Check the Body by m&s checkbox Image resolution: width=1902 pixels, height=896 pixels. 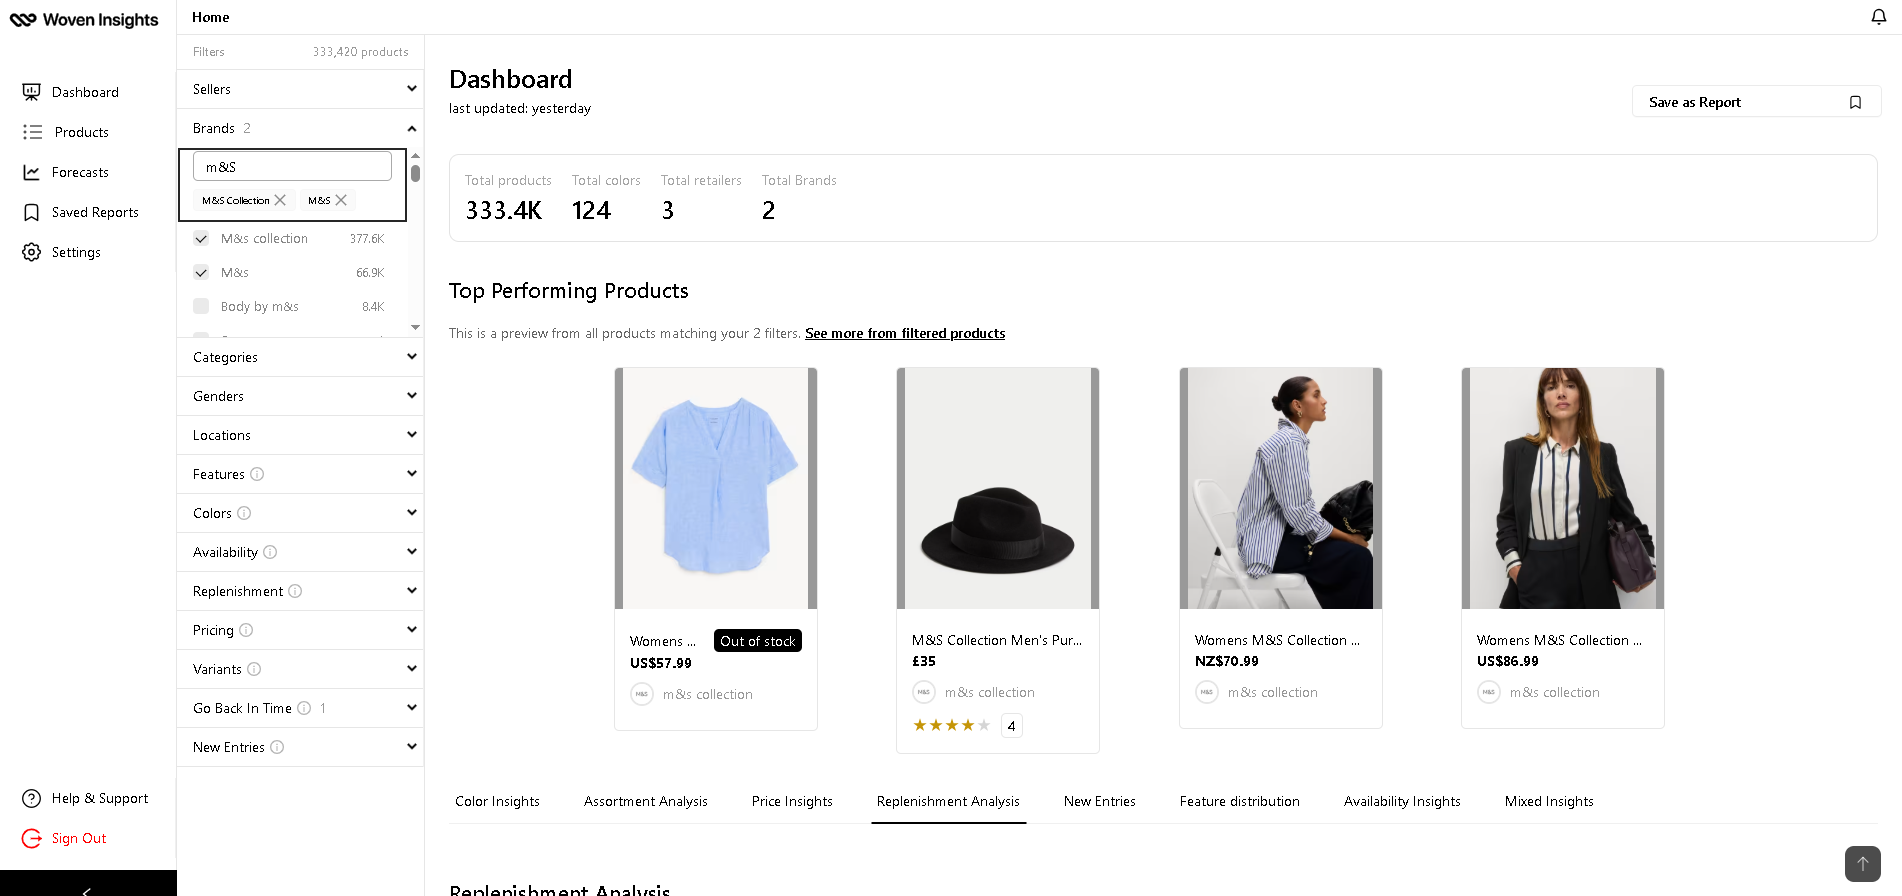[x=201, y=307]
